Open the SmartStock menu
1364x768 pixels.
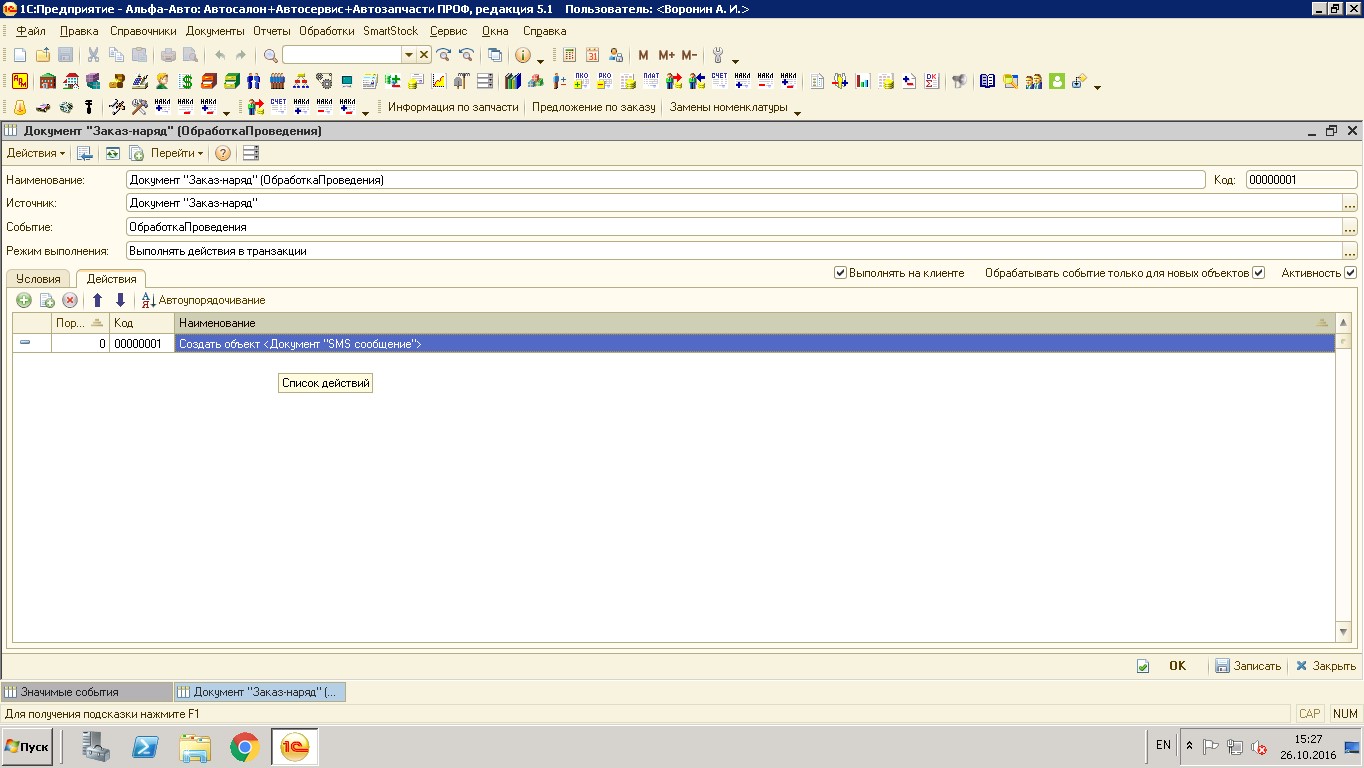pos(391,31)
